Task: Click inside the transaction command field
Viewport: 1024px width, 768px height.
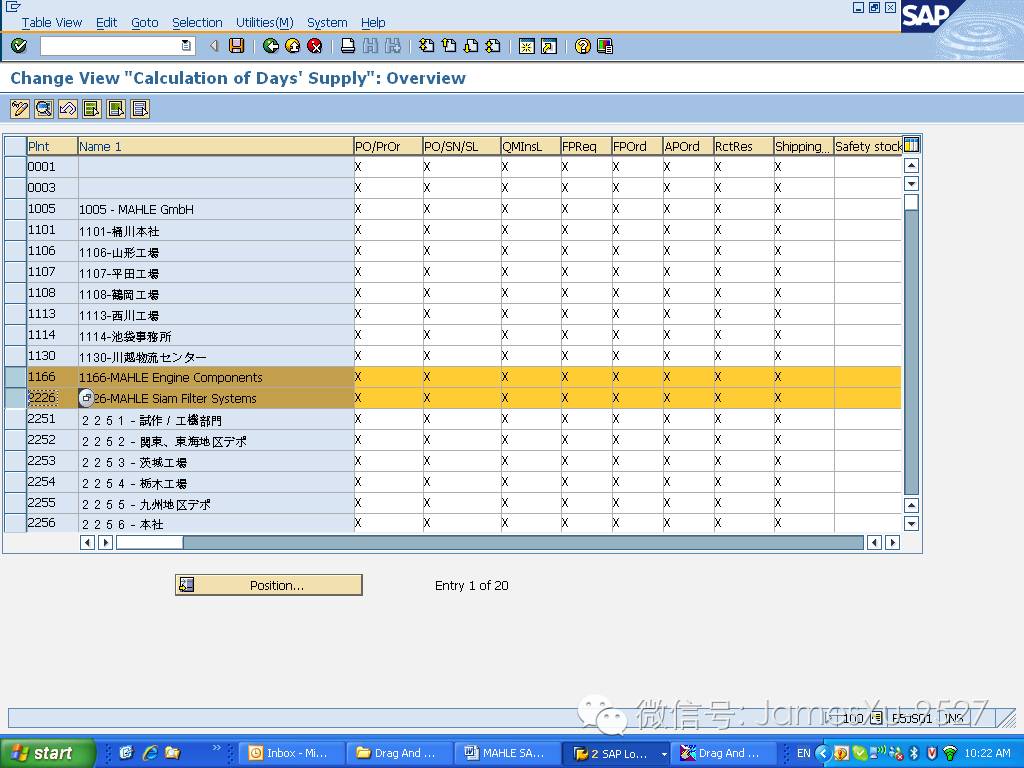Action: click(x=110, y=46)
